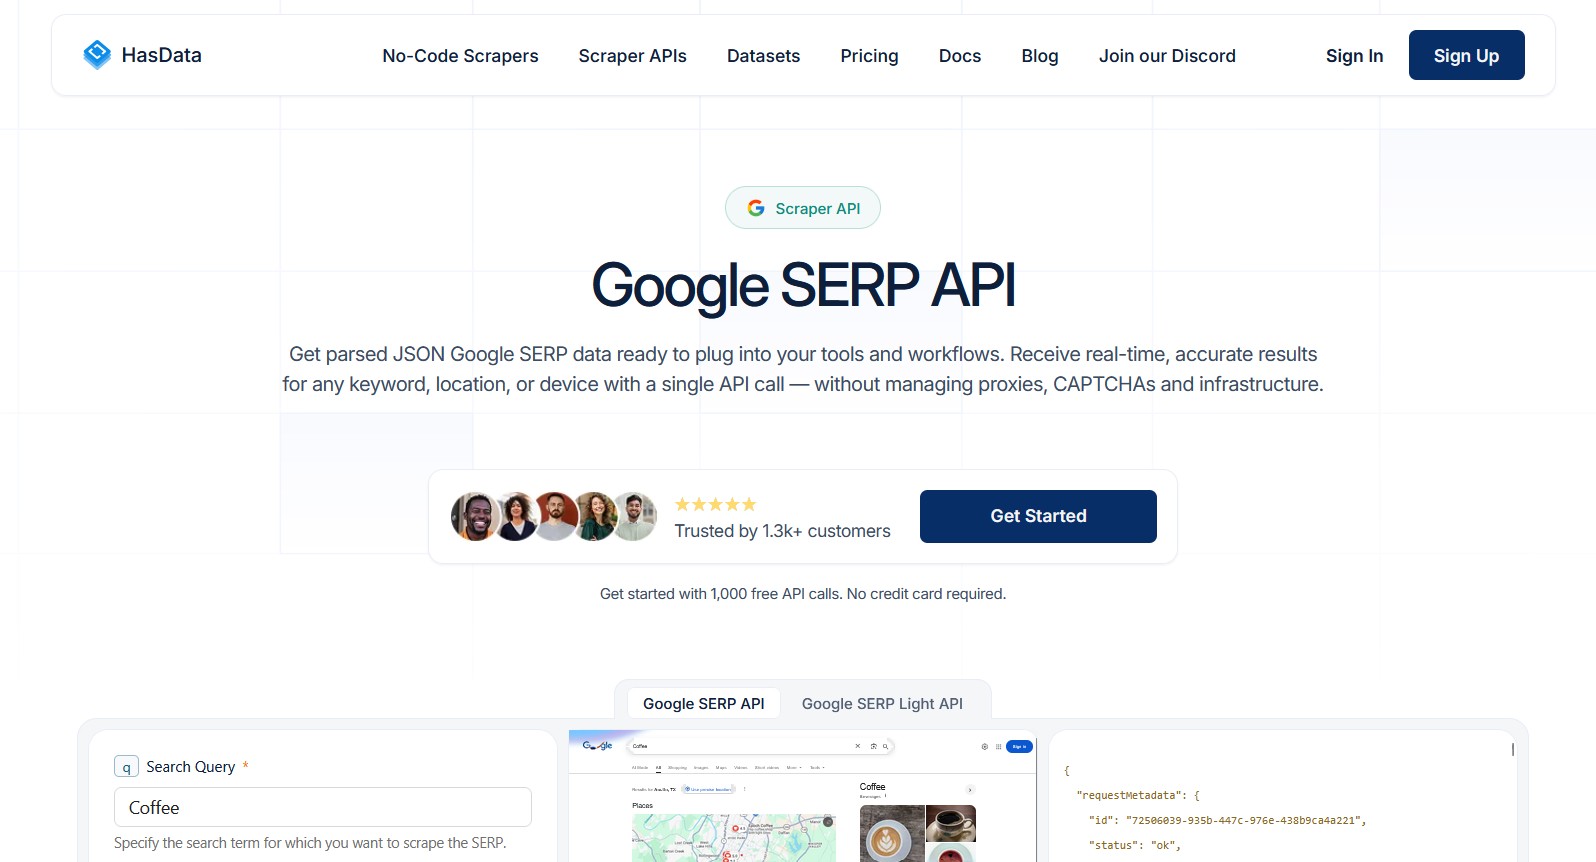Screen dimensions: 1596x862
Task: Open the Docs page
Action: click(960, 56)
